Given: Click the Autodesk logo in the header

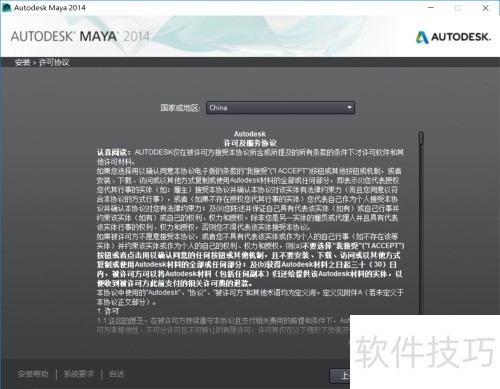Looking at the screenshot, I should 453,37.
